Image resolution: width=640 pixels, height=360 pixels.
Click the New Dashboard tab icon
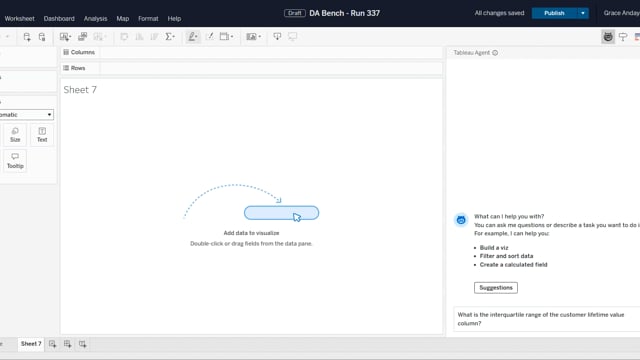pos(67,344)
